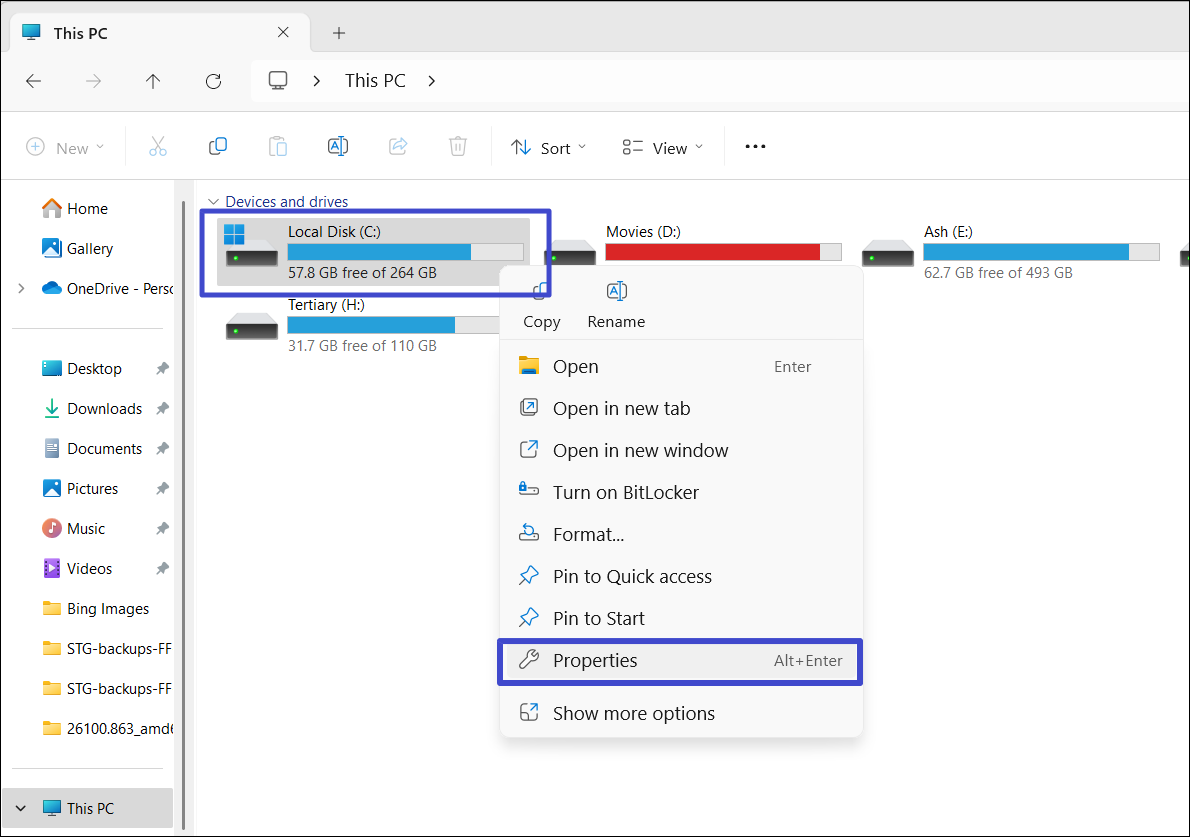Add a new tab with plus button

339,33
